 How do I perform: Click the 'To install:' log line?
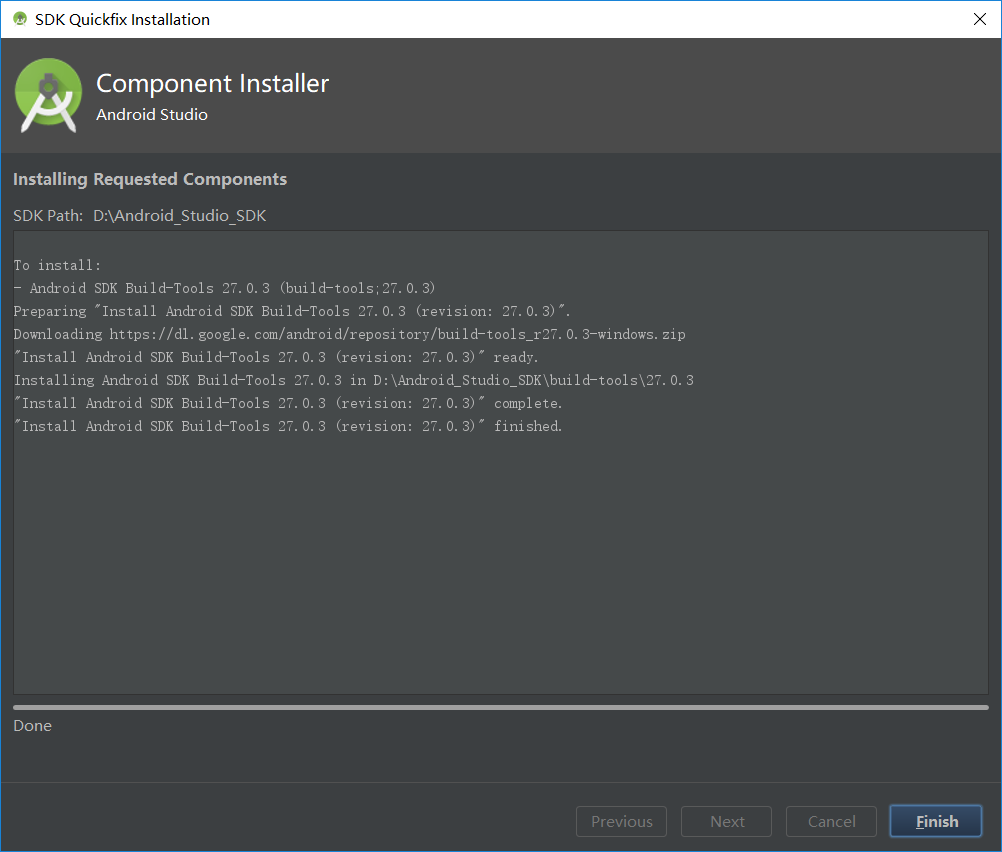[58, 265]
